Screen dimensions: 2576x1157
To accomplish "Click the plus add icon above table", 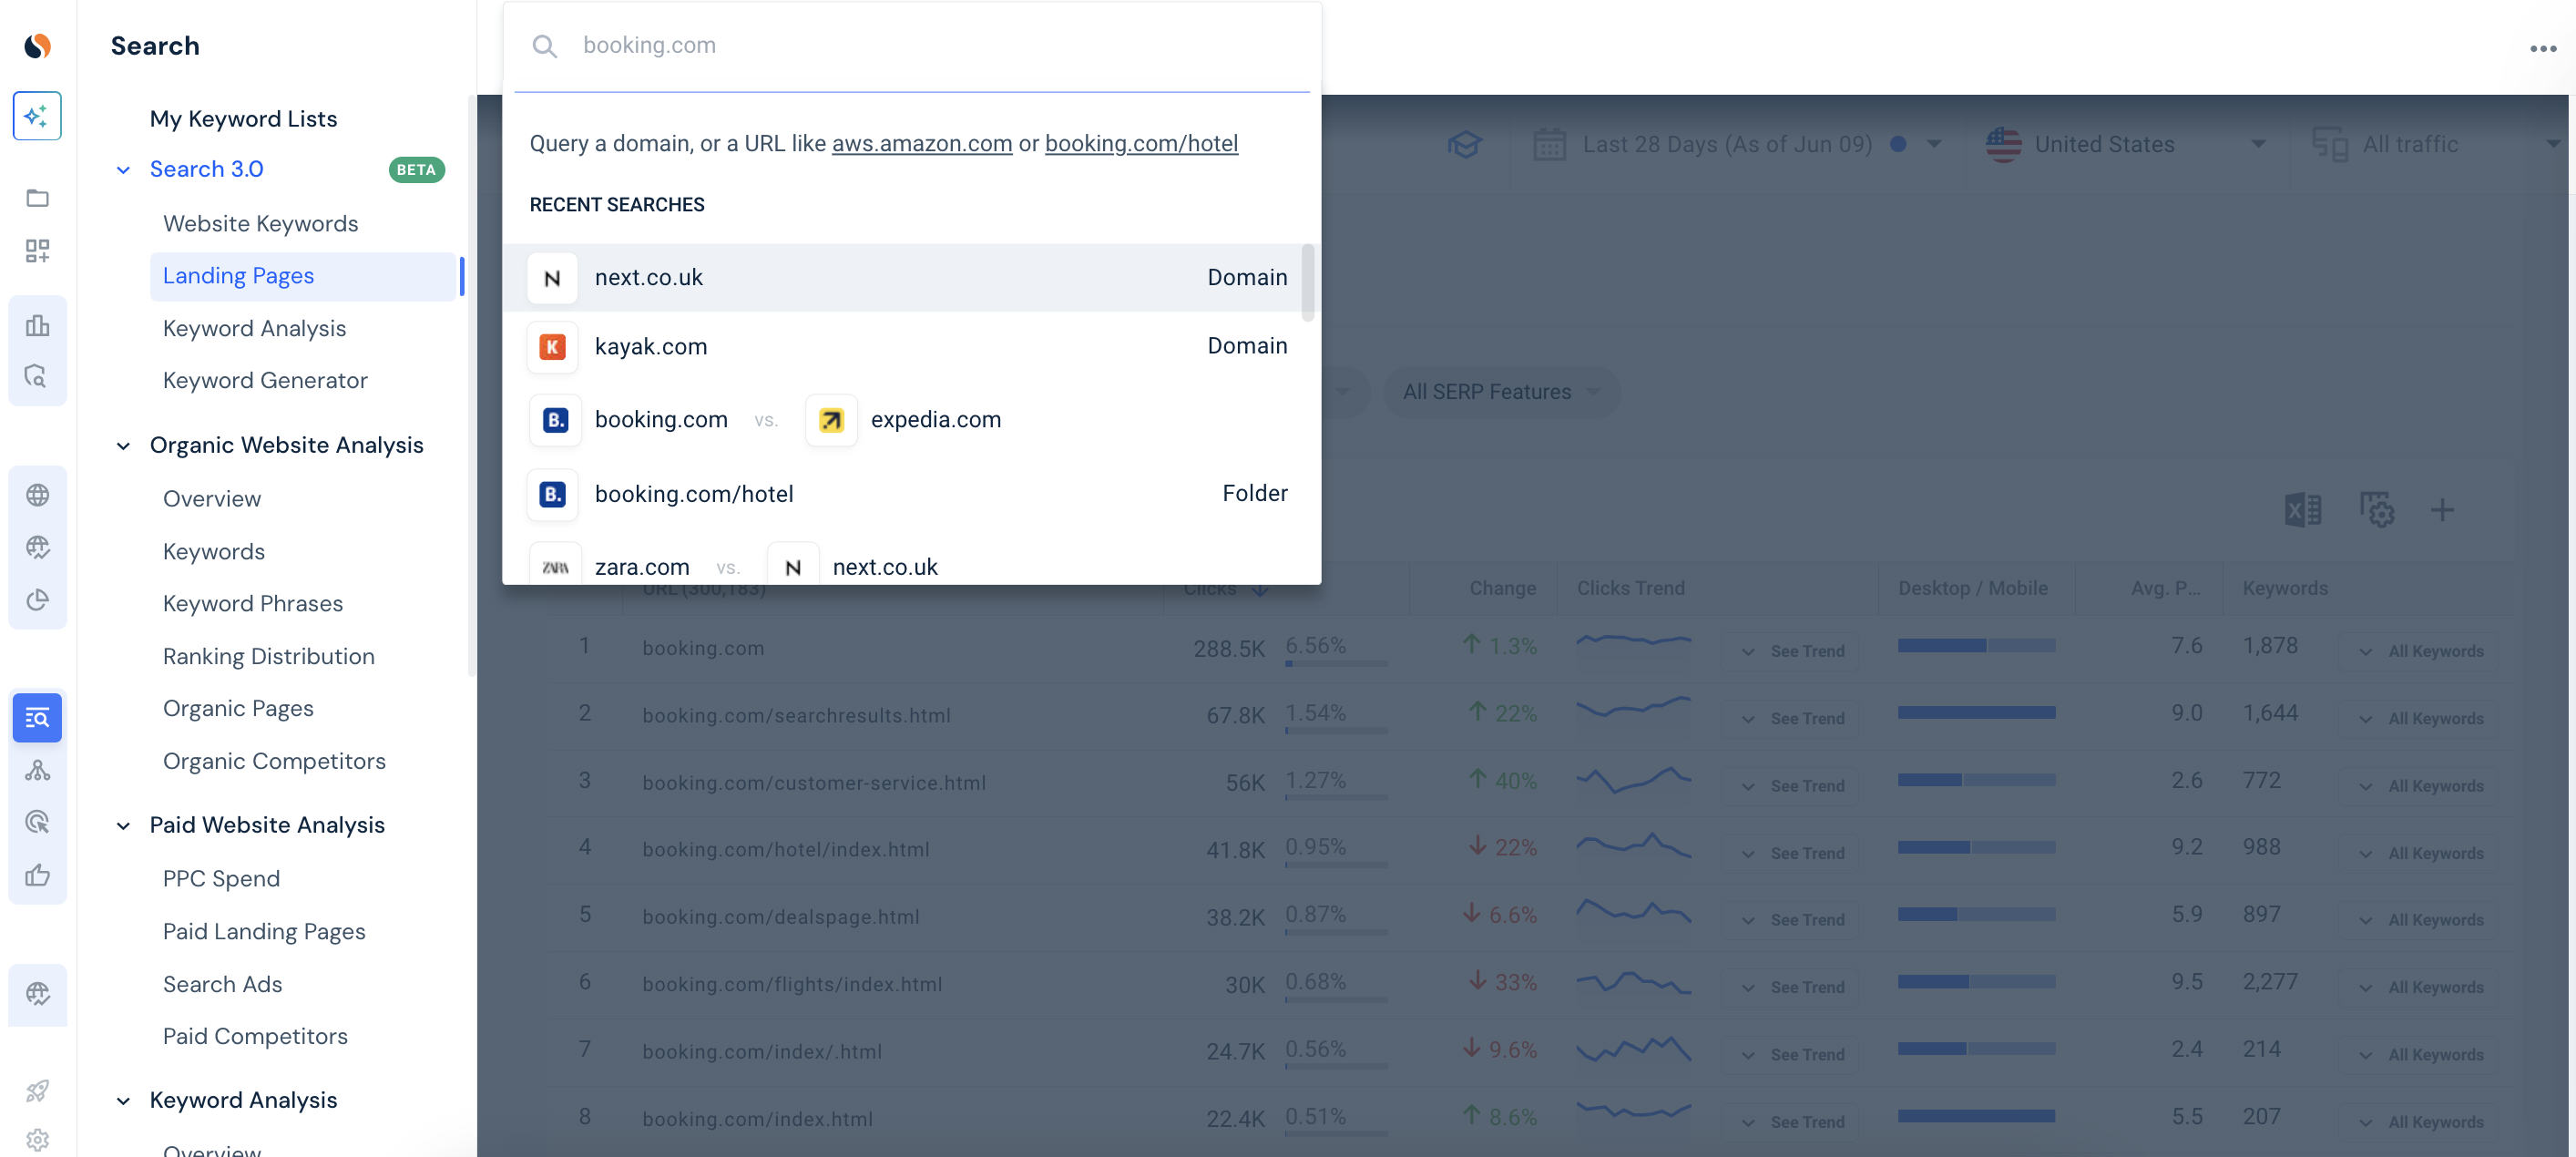I will [2442, 510].
